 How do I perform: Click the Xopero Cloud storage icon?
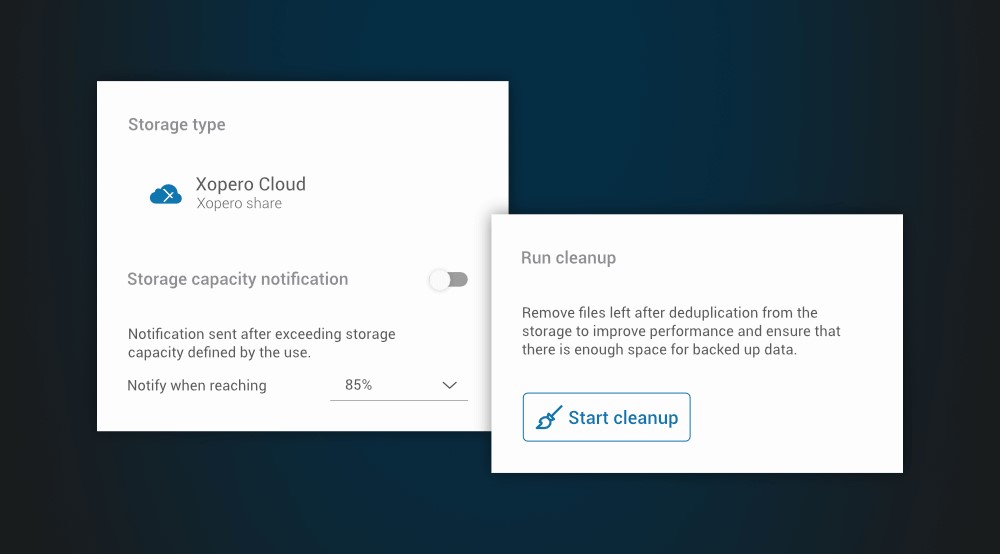click(165, 194)
